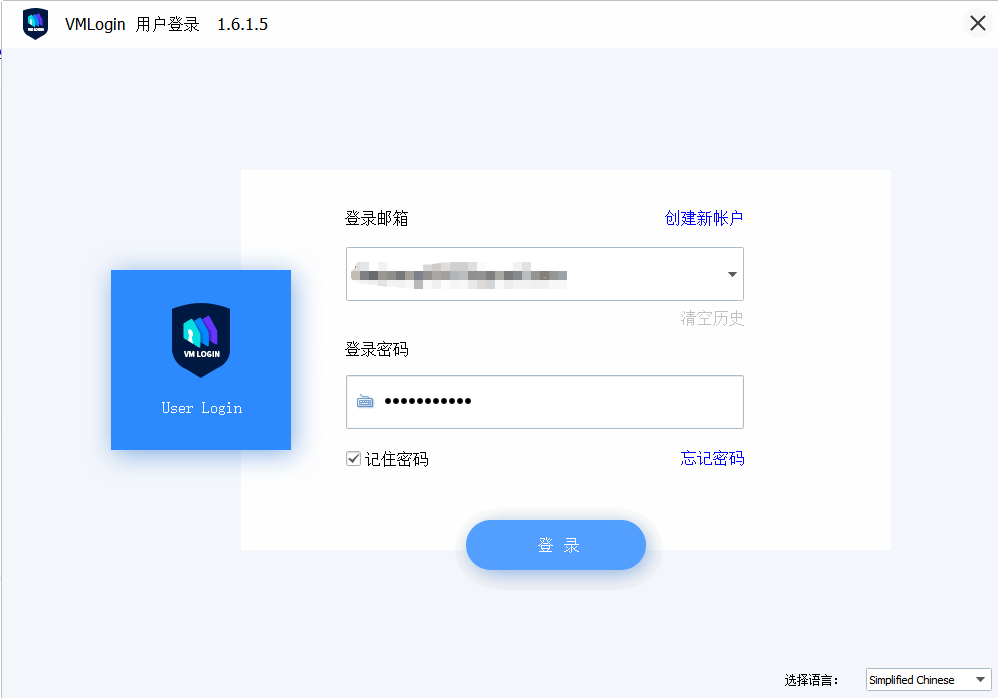Click the VMLogin shield logo in title bar
This screenshot has height=698, width=998.
click(36, 24)
